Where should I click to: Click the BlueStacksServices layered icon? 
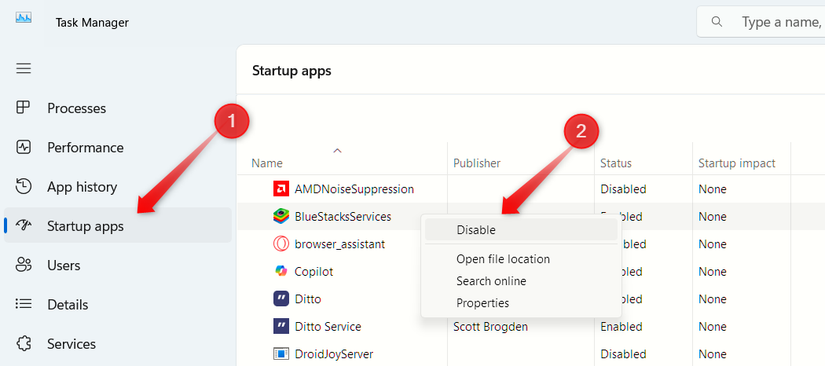281,216
